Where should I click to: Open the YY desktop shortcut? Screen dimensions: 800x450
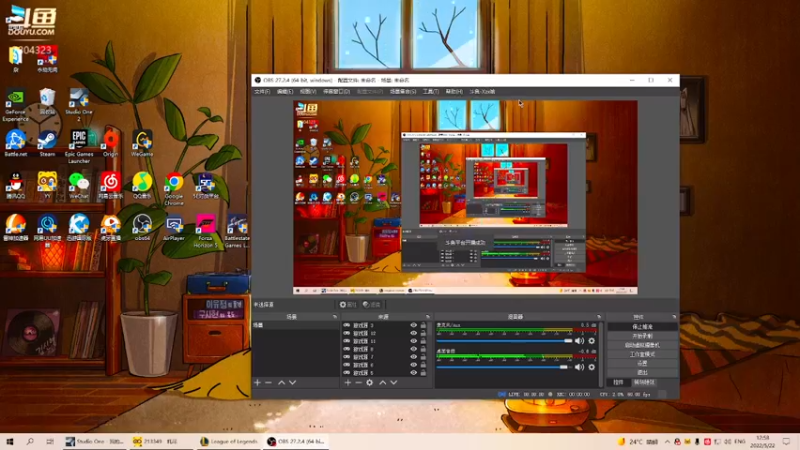pos(47,186)
